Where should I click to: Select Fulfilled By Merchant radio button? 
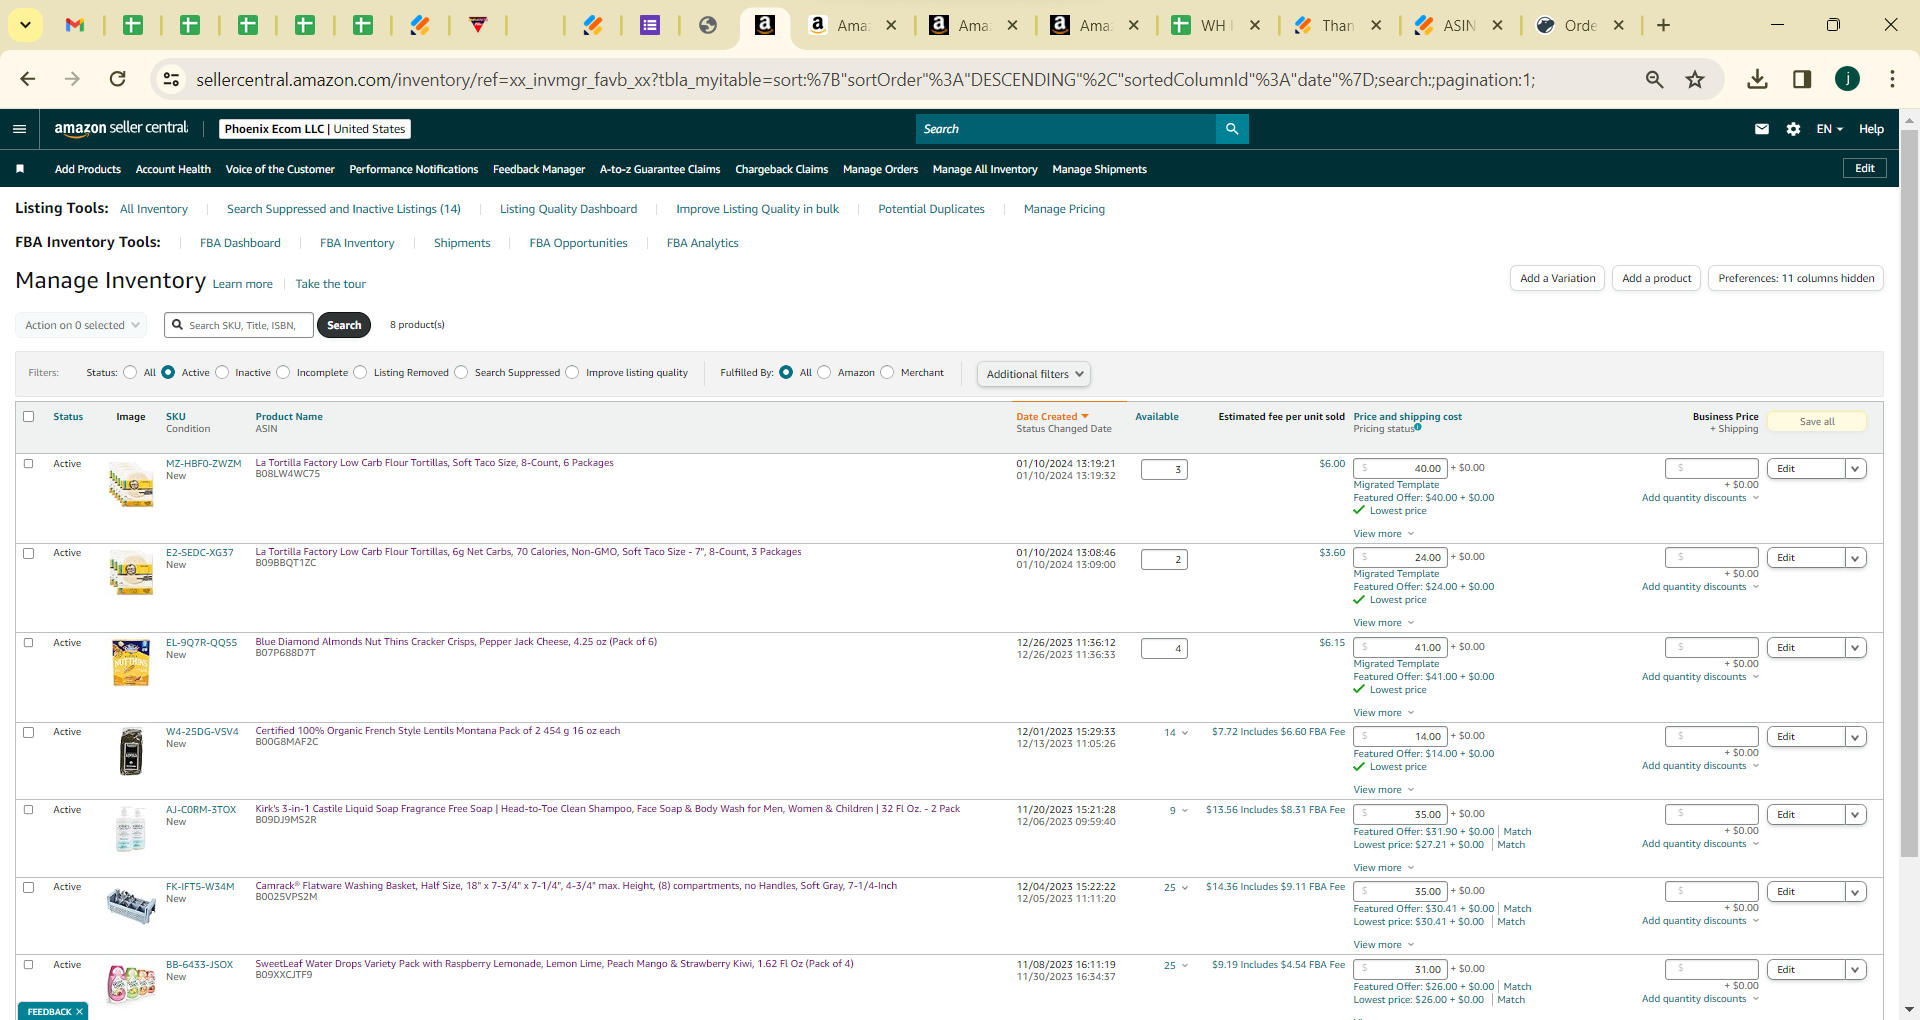click(x=887, y=372)
